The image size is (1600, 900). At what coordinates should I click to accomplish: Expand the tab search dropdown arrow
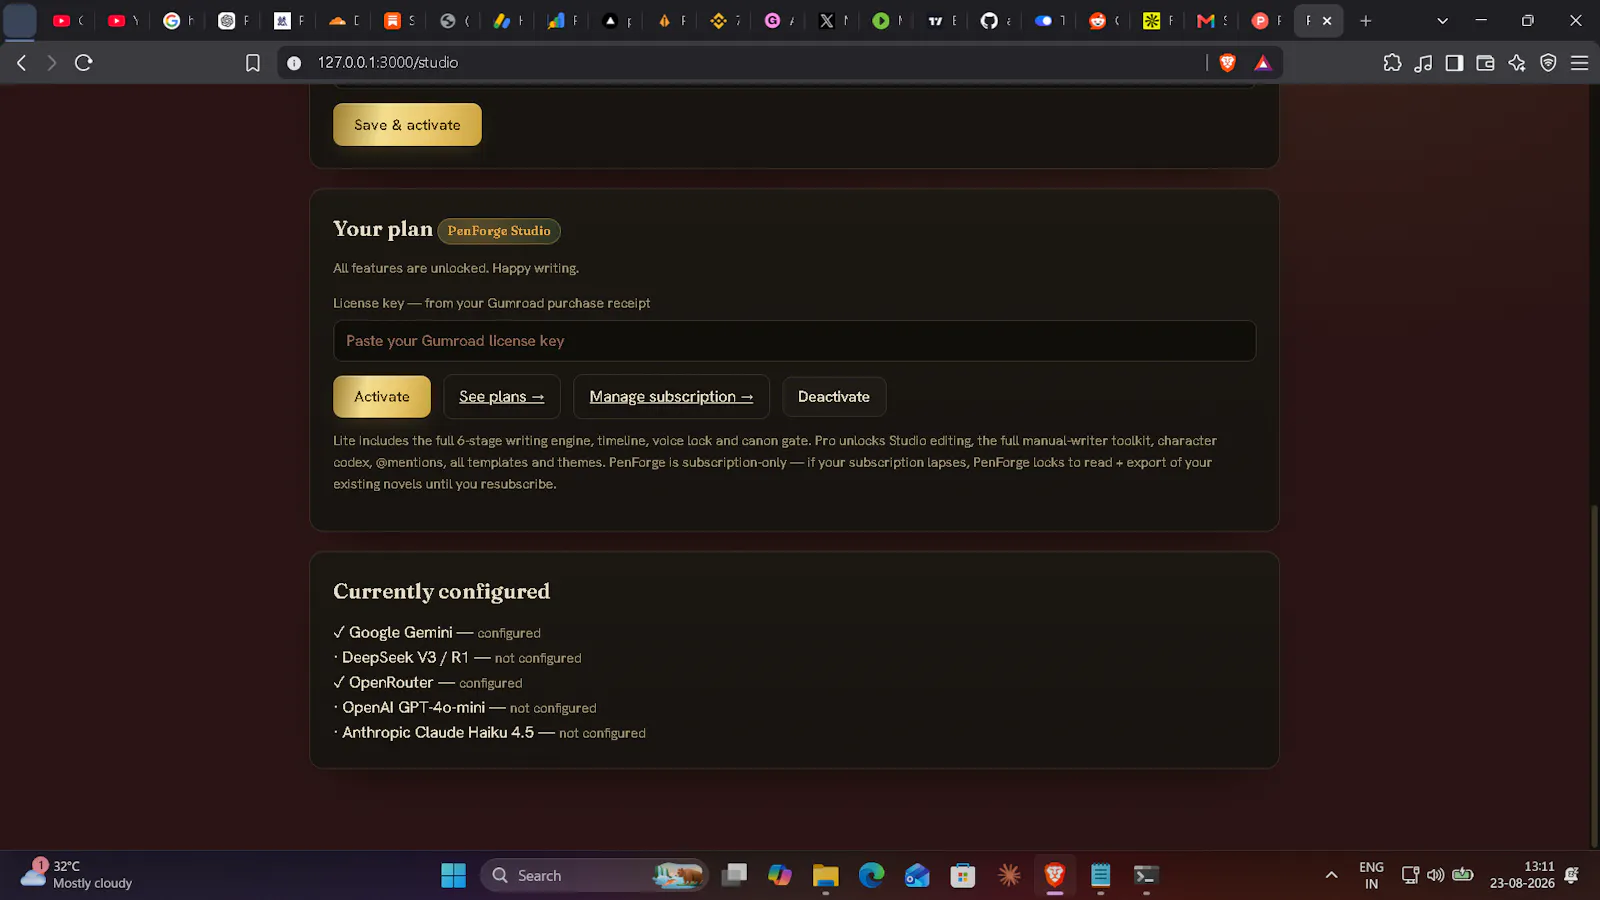(1442, 20)
